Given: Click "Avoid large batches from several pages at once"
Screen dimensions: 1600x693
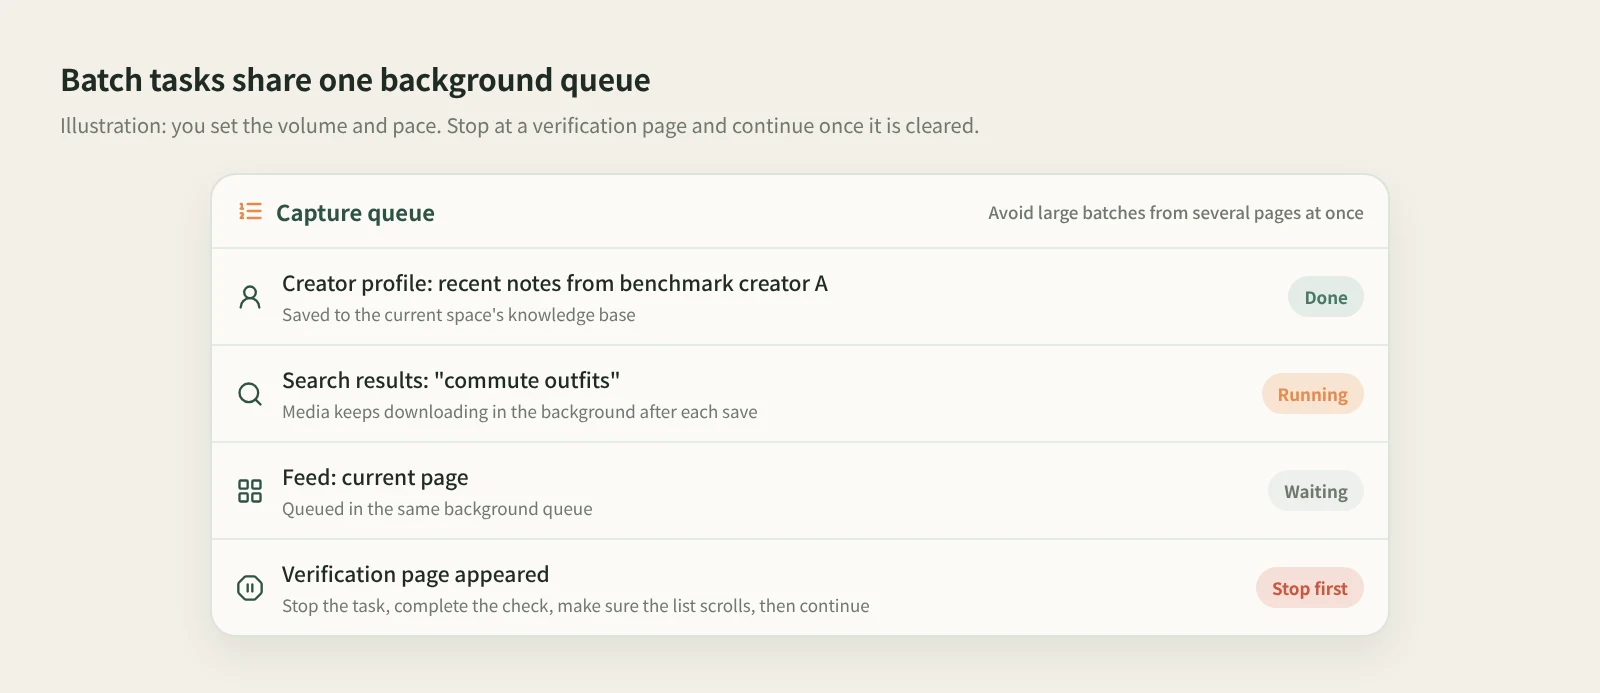Looking at the screenshot, I should pos(1175,213).
